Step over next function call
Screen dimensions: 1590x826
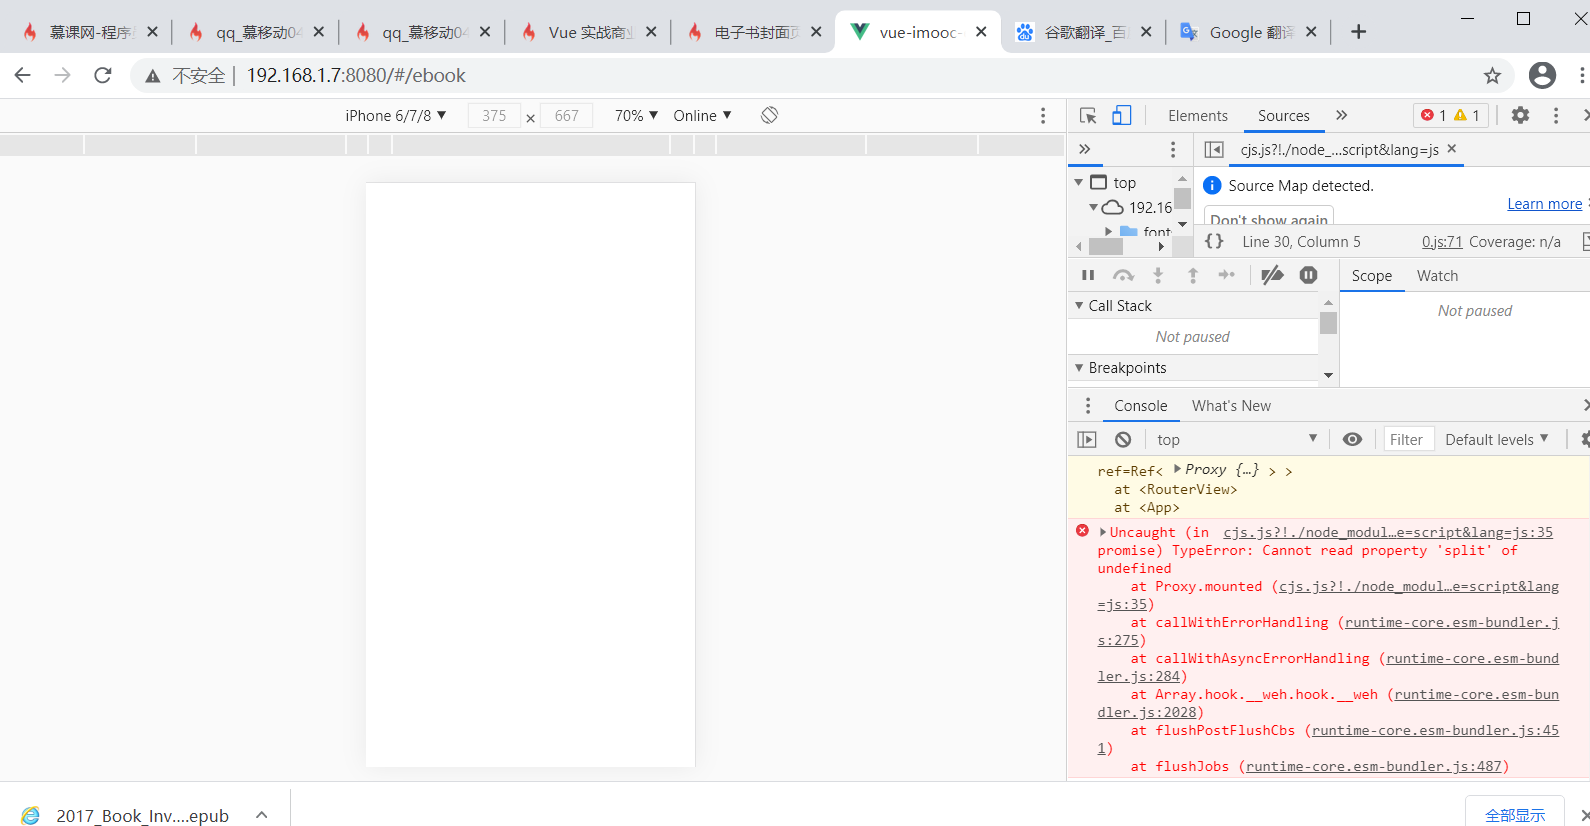tap(1123, 275)
